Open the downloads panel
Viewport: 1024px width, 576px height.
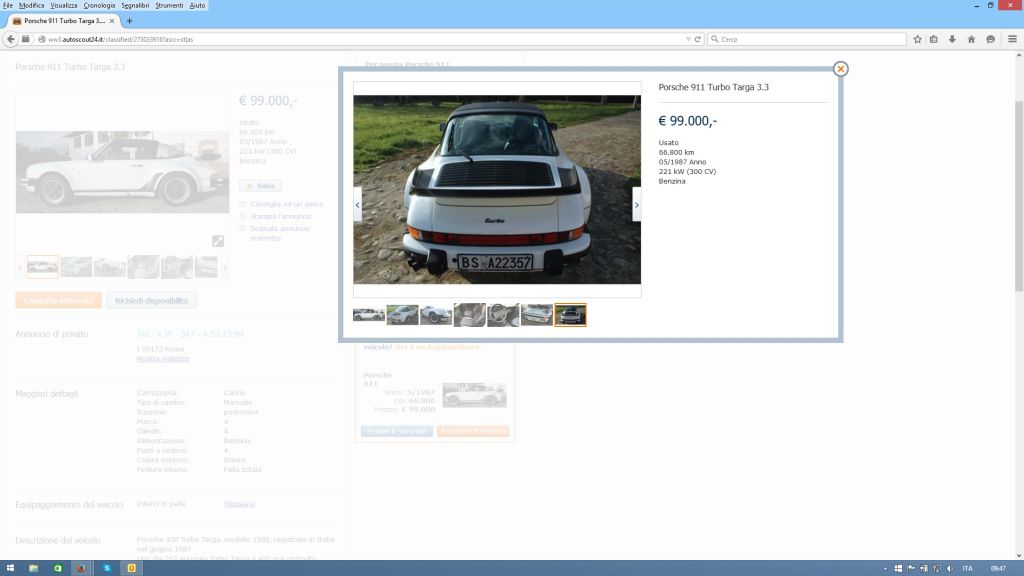point(952,39)
